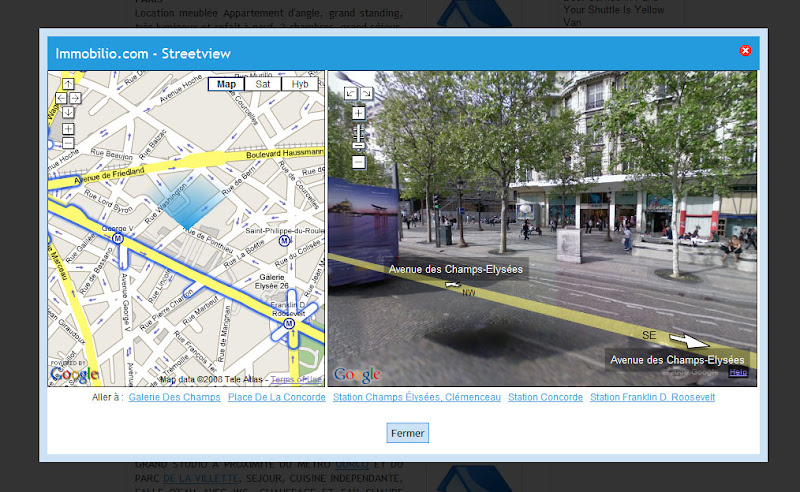Zoom in on the street map

pyautogui.click(x=68, y=129)
